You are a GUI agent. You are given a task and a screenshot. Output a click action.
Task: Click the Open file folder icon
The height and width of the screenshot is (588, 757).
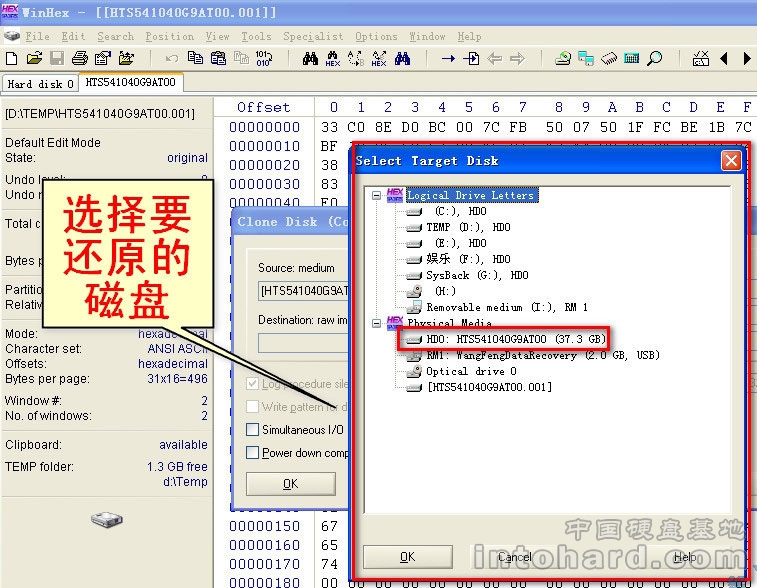(34, 59)
